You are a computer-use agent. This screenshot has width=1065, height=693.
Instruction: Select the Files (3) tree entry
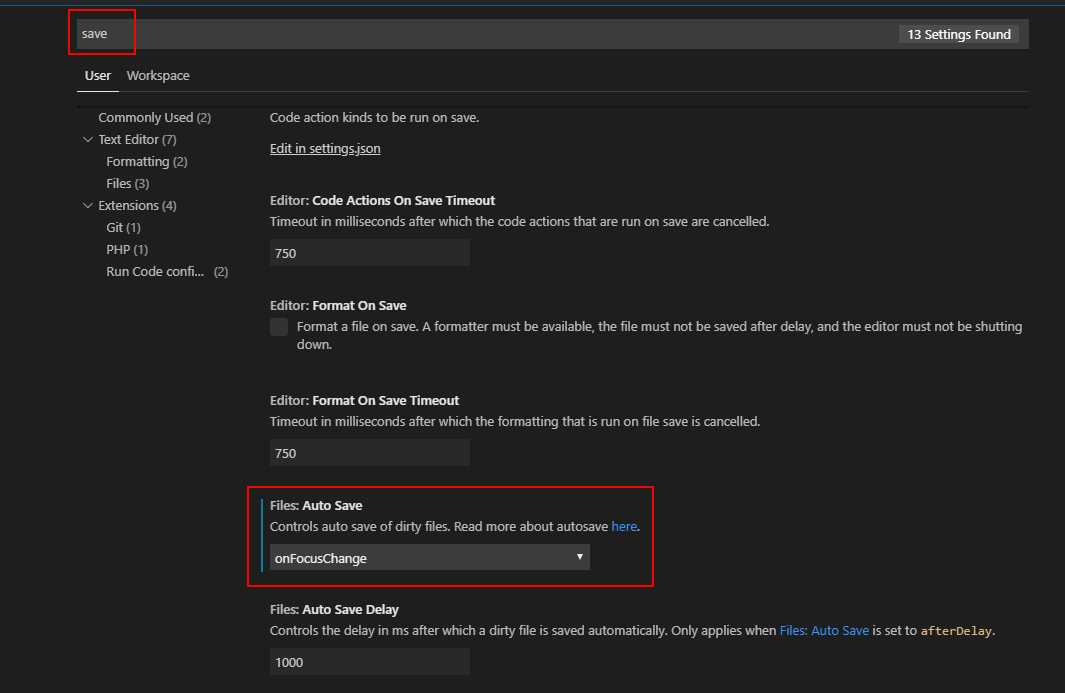(127, 184)
